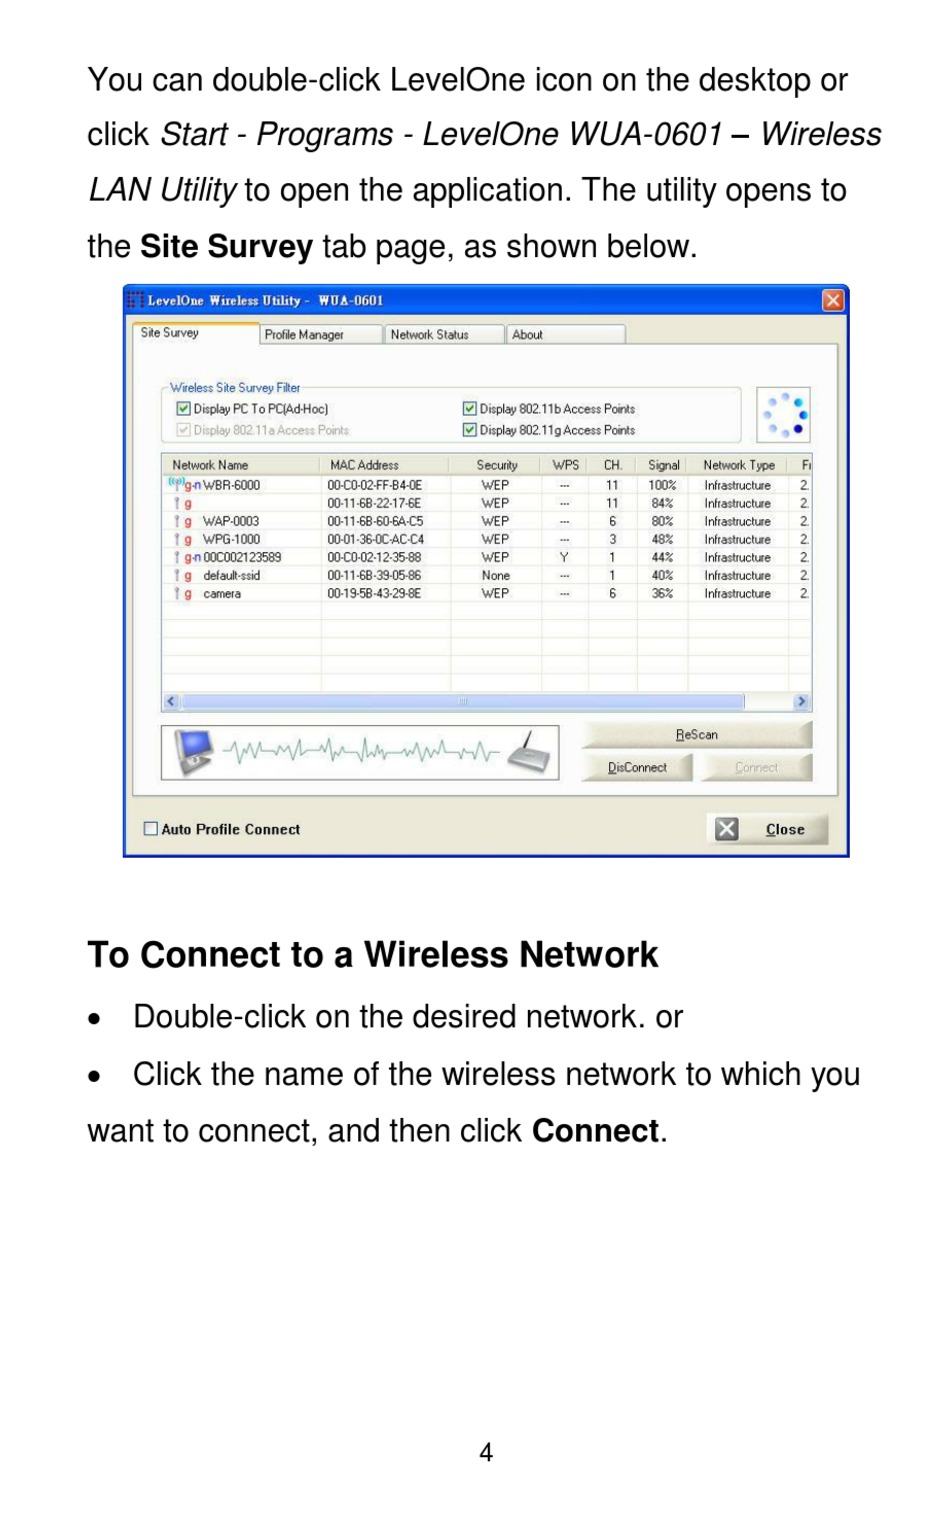Click the DisConnect button
The height and width of the screenshot is (1517, 950).
[x=637, y=768]
